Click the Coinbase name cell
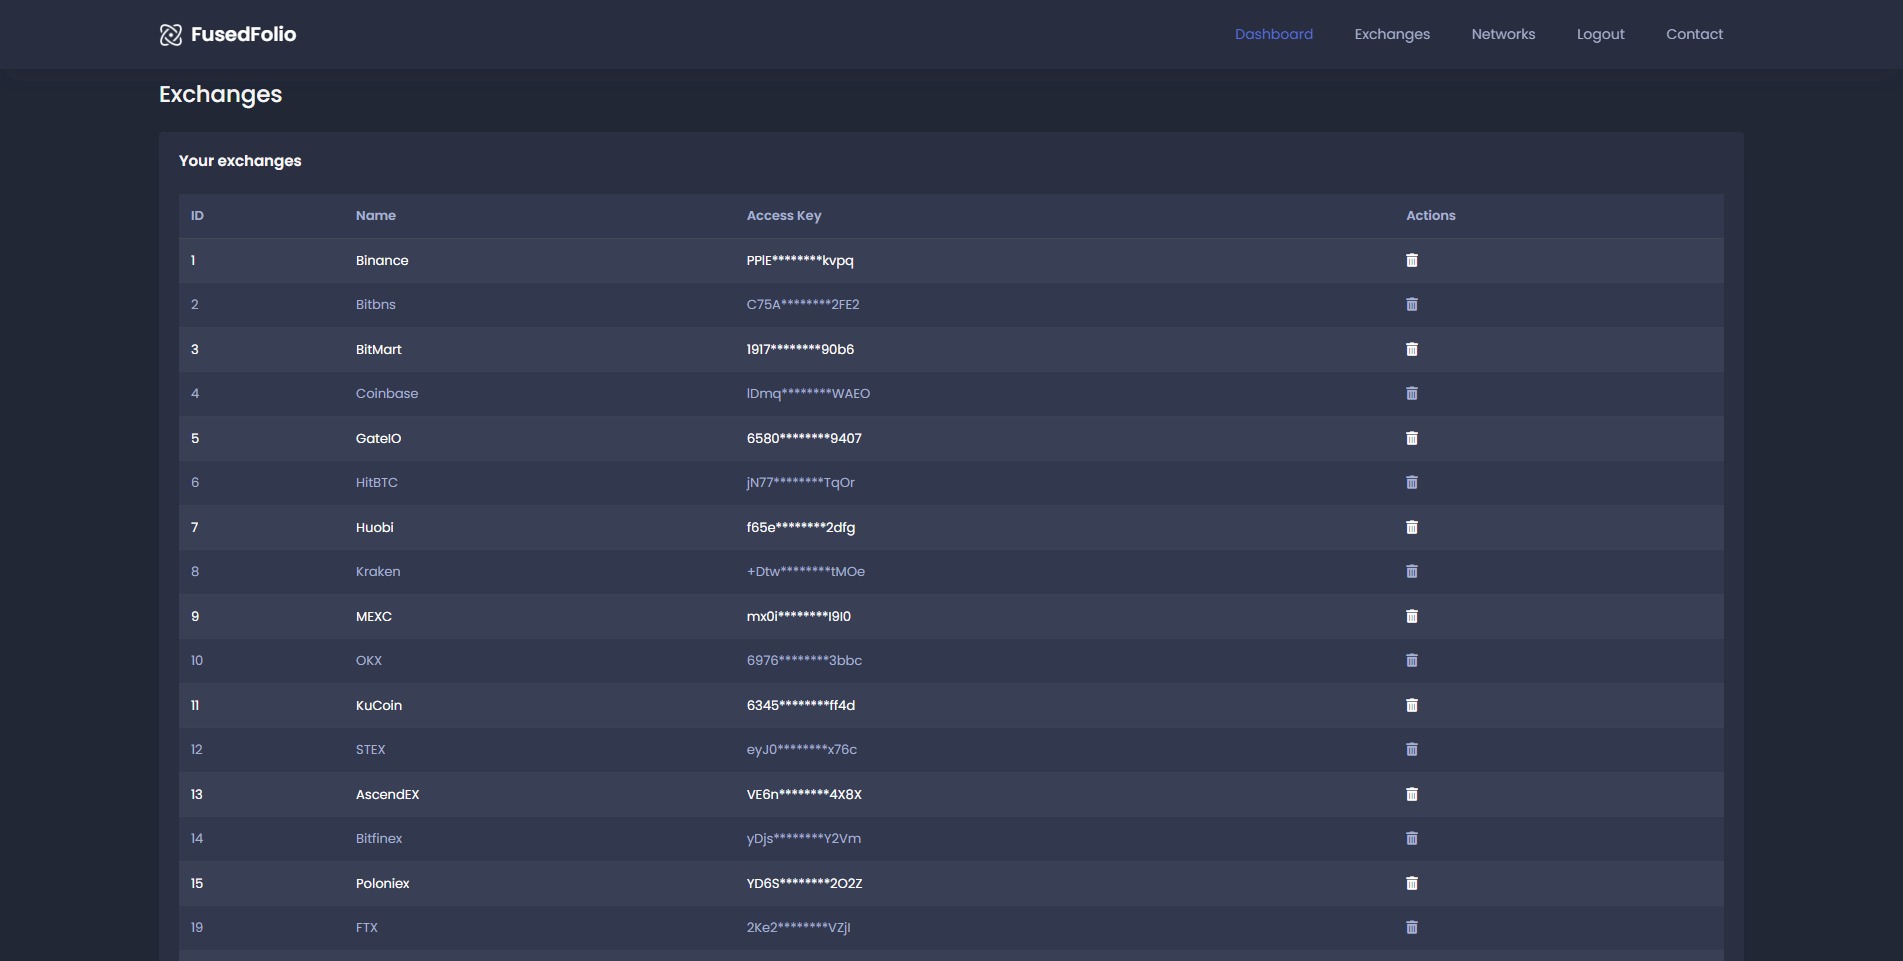1903x961 pixels. point(387,394)
